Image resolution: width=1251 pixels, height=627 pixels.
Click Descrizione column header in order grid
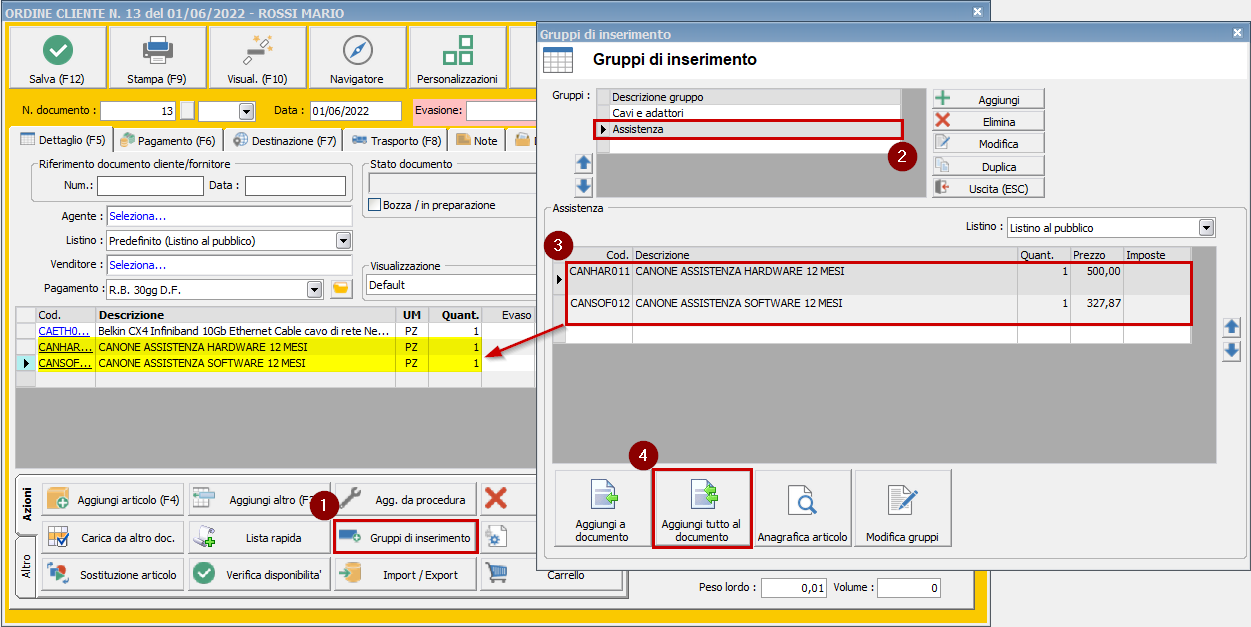click(x=244, y=314)
